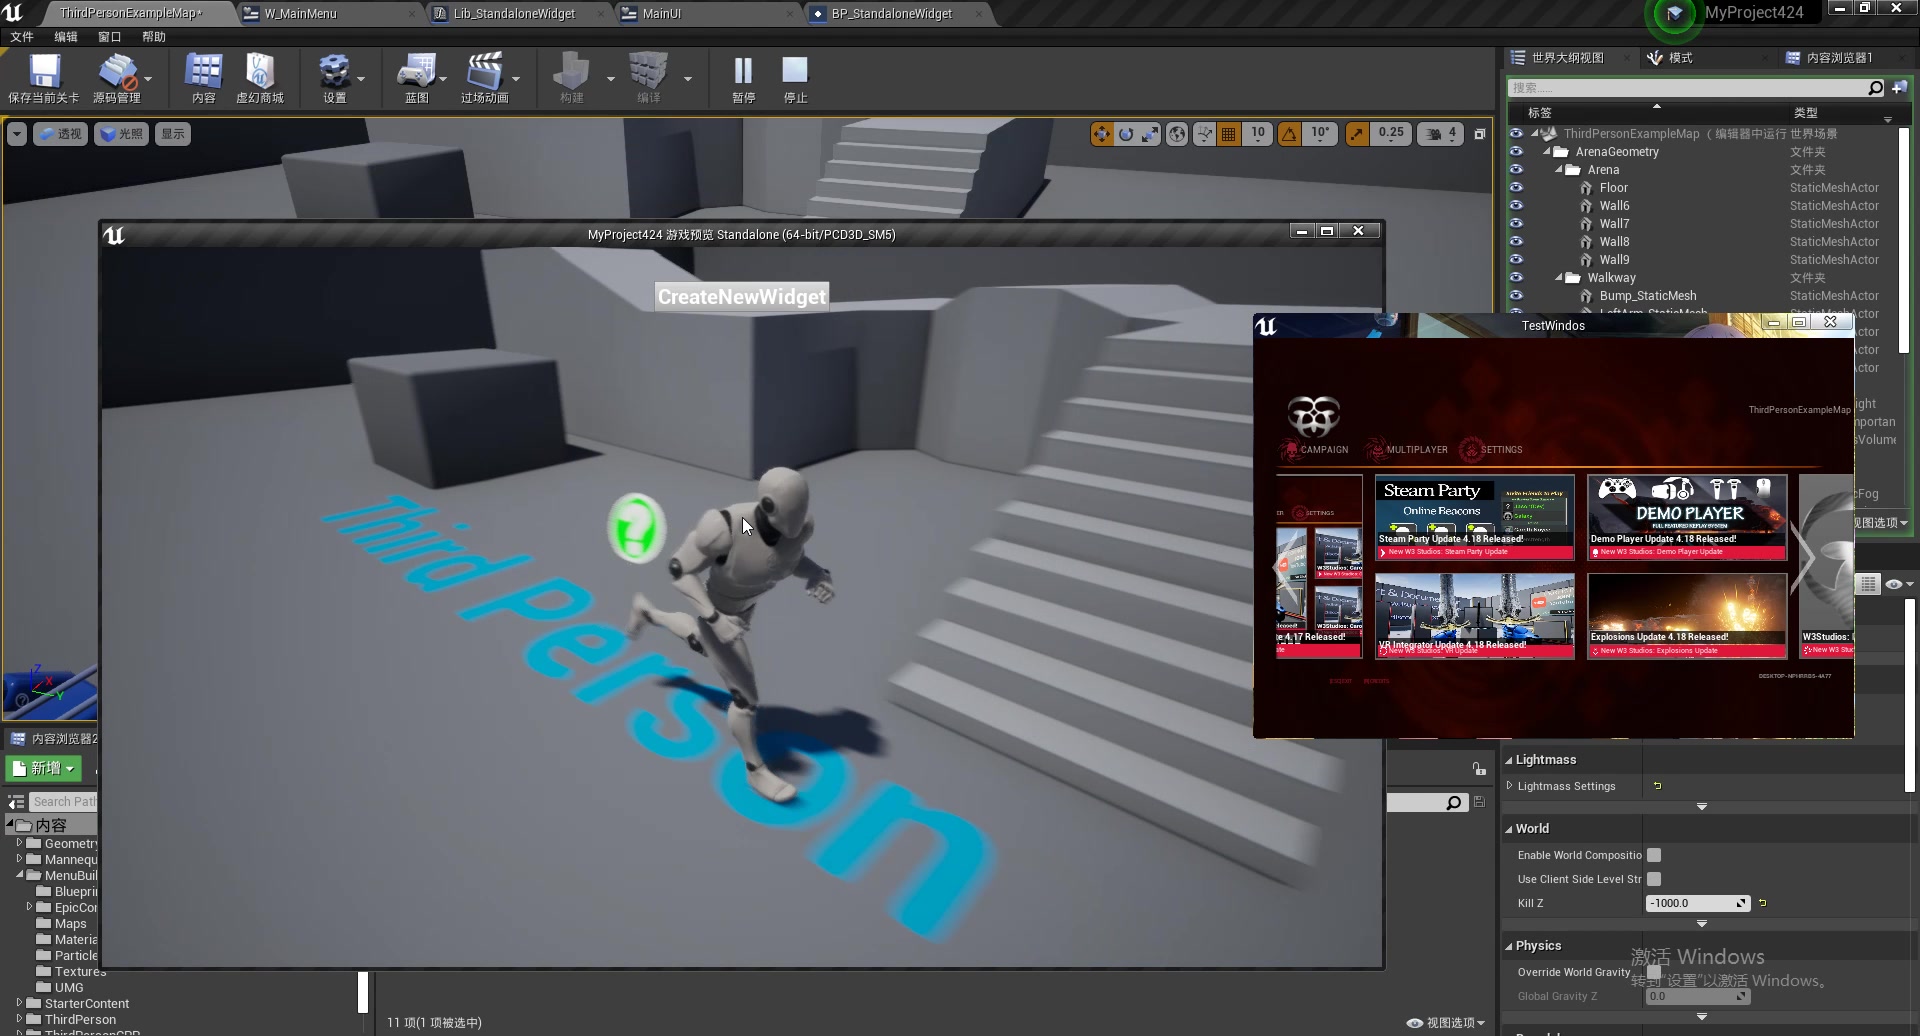Click the 构建 Build icon
This screenshot has width=1920, height=1036.
(x=570, y=78)
